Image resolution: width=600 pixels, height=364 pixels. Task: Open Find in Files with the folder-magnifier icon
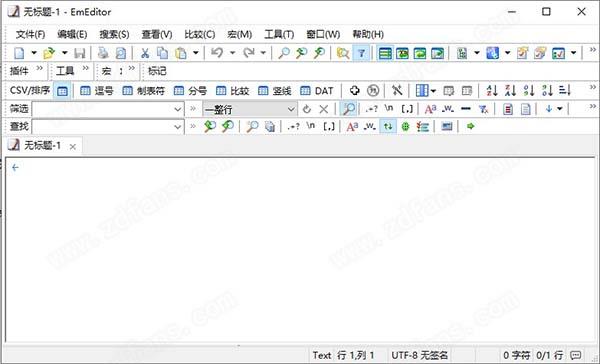pyautogui.click(x=342, y=53)
